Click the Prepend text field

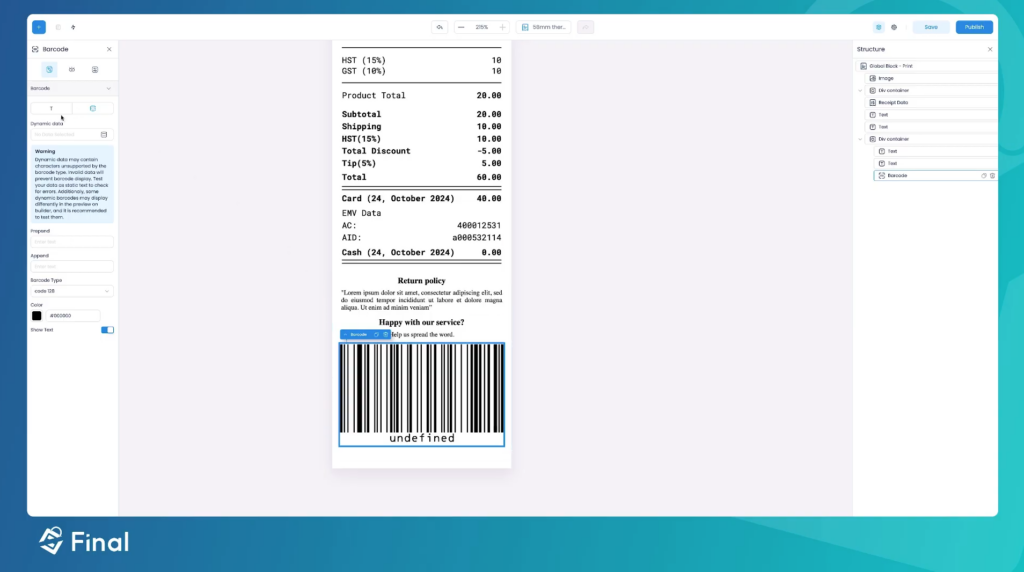[x=72, y=242]
